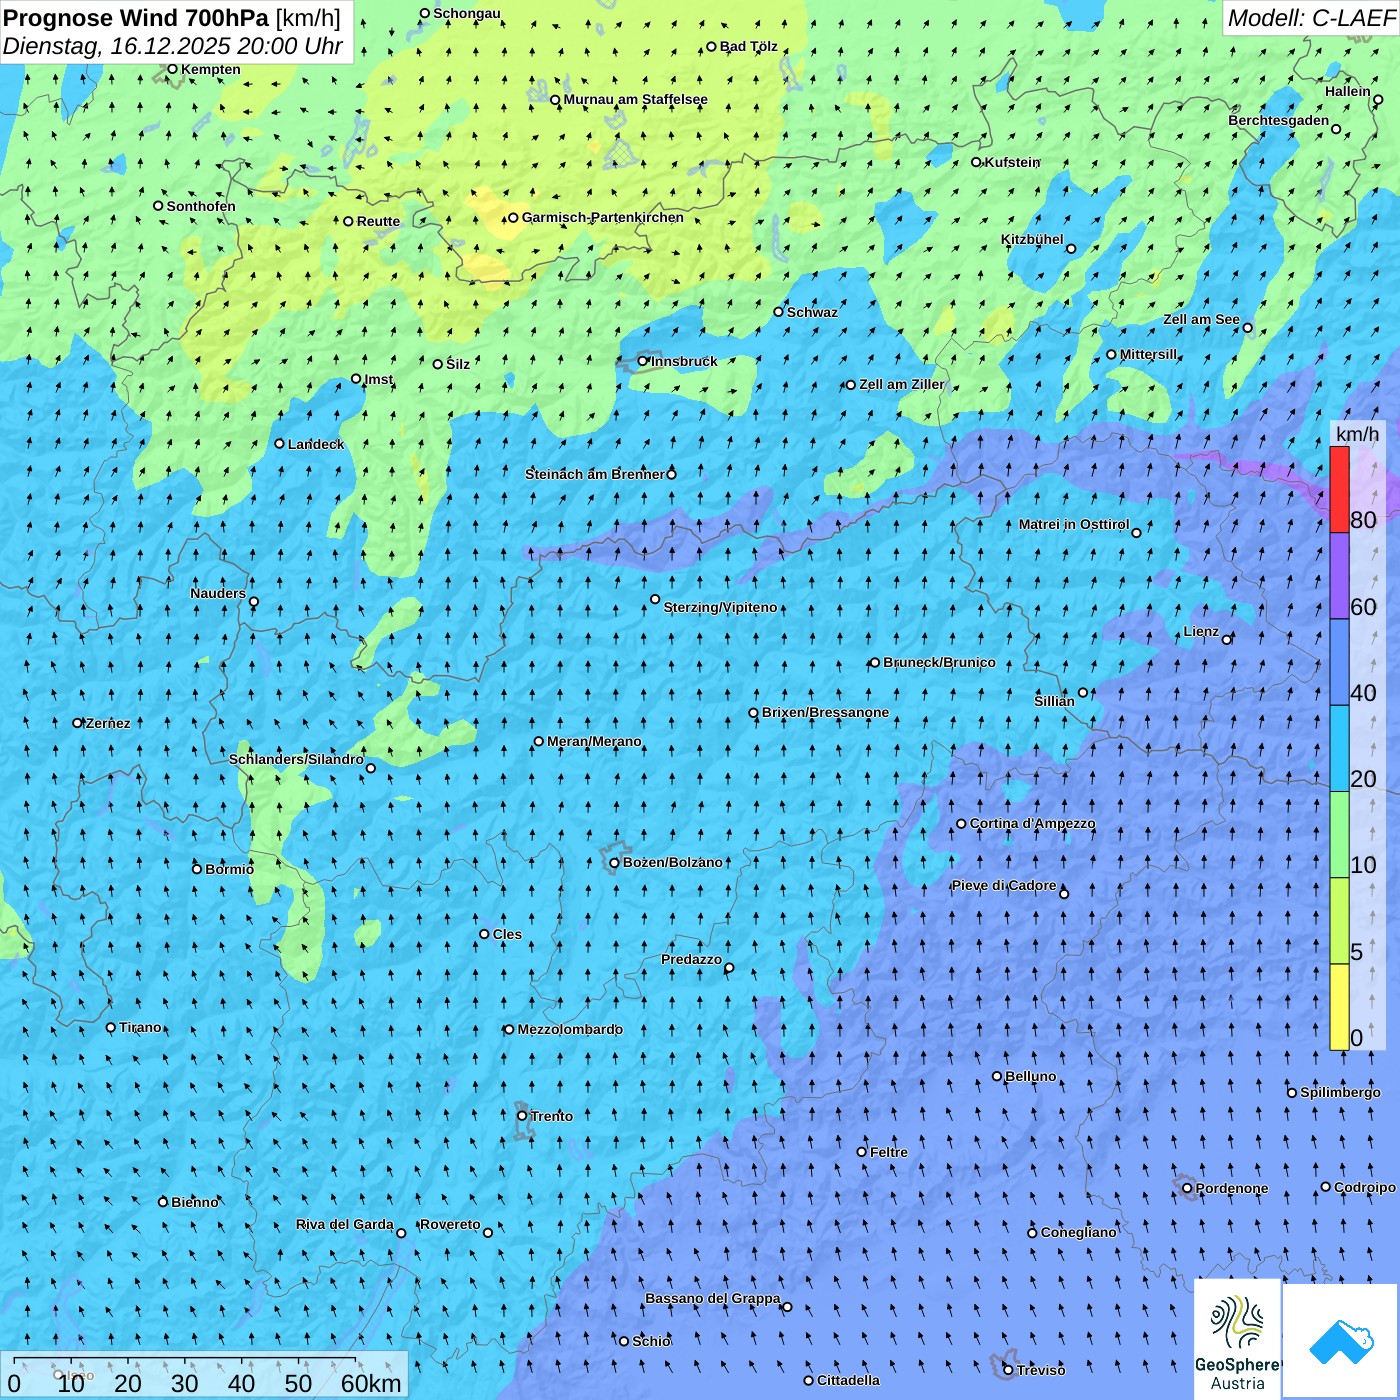Click the 'Pieve di Cadore' label

coord(1004,885)
